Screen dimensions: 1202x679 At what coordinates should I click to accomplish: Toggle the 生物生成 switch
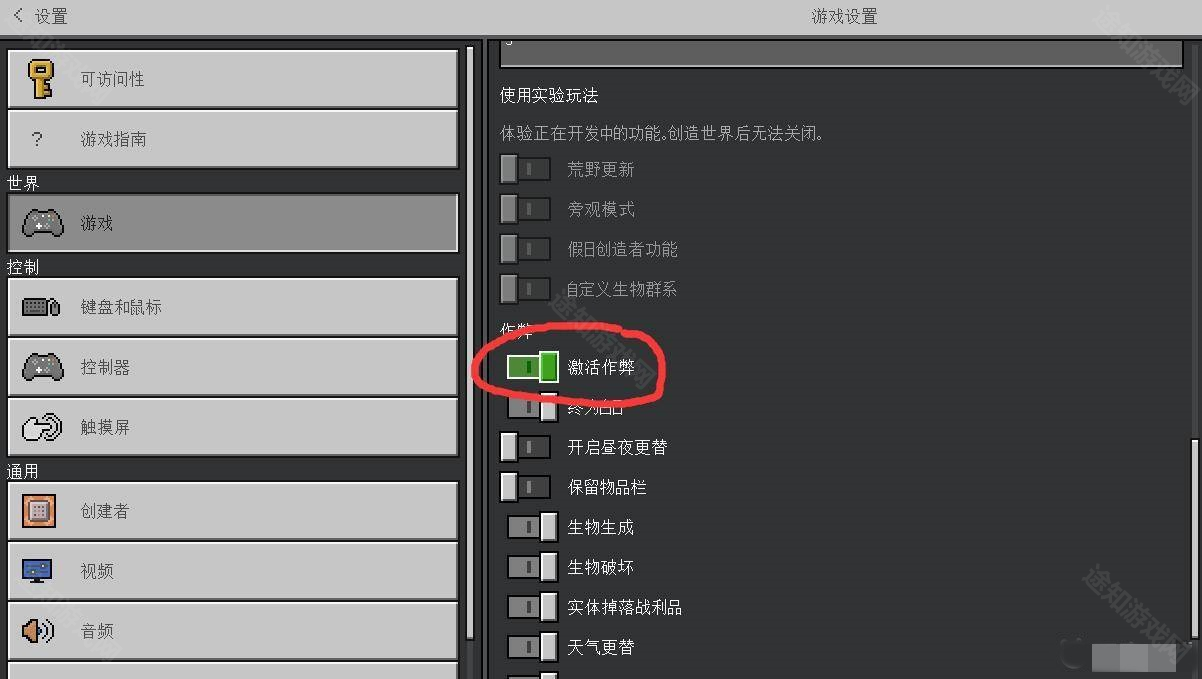(x=532, y=527)
